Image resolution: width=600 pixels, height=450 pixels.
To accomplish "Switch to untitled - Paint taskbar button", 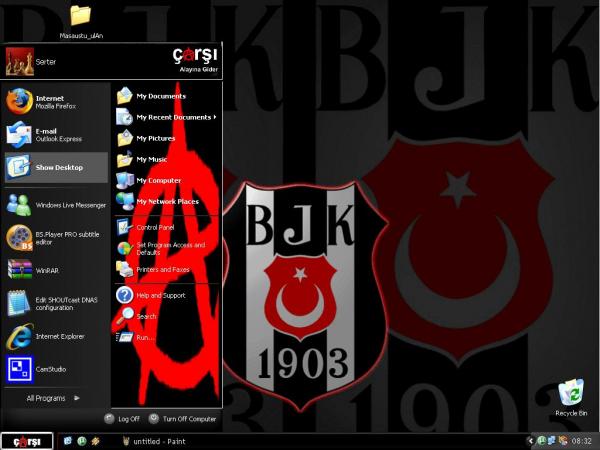I will [154, 441].
